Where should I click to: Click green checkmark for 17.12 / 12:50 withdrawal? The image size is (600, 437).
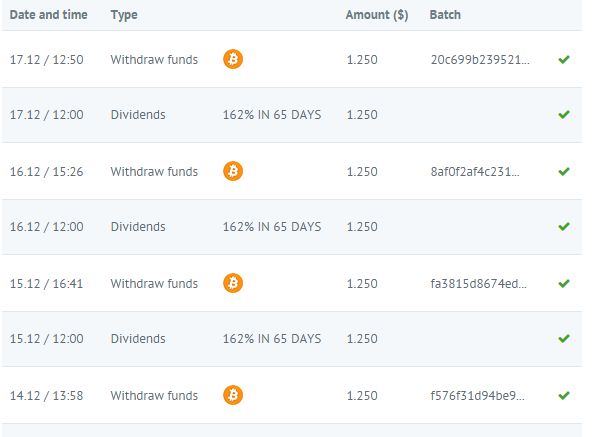coord(564,59)
